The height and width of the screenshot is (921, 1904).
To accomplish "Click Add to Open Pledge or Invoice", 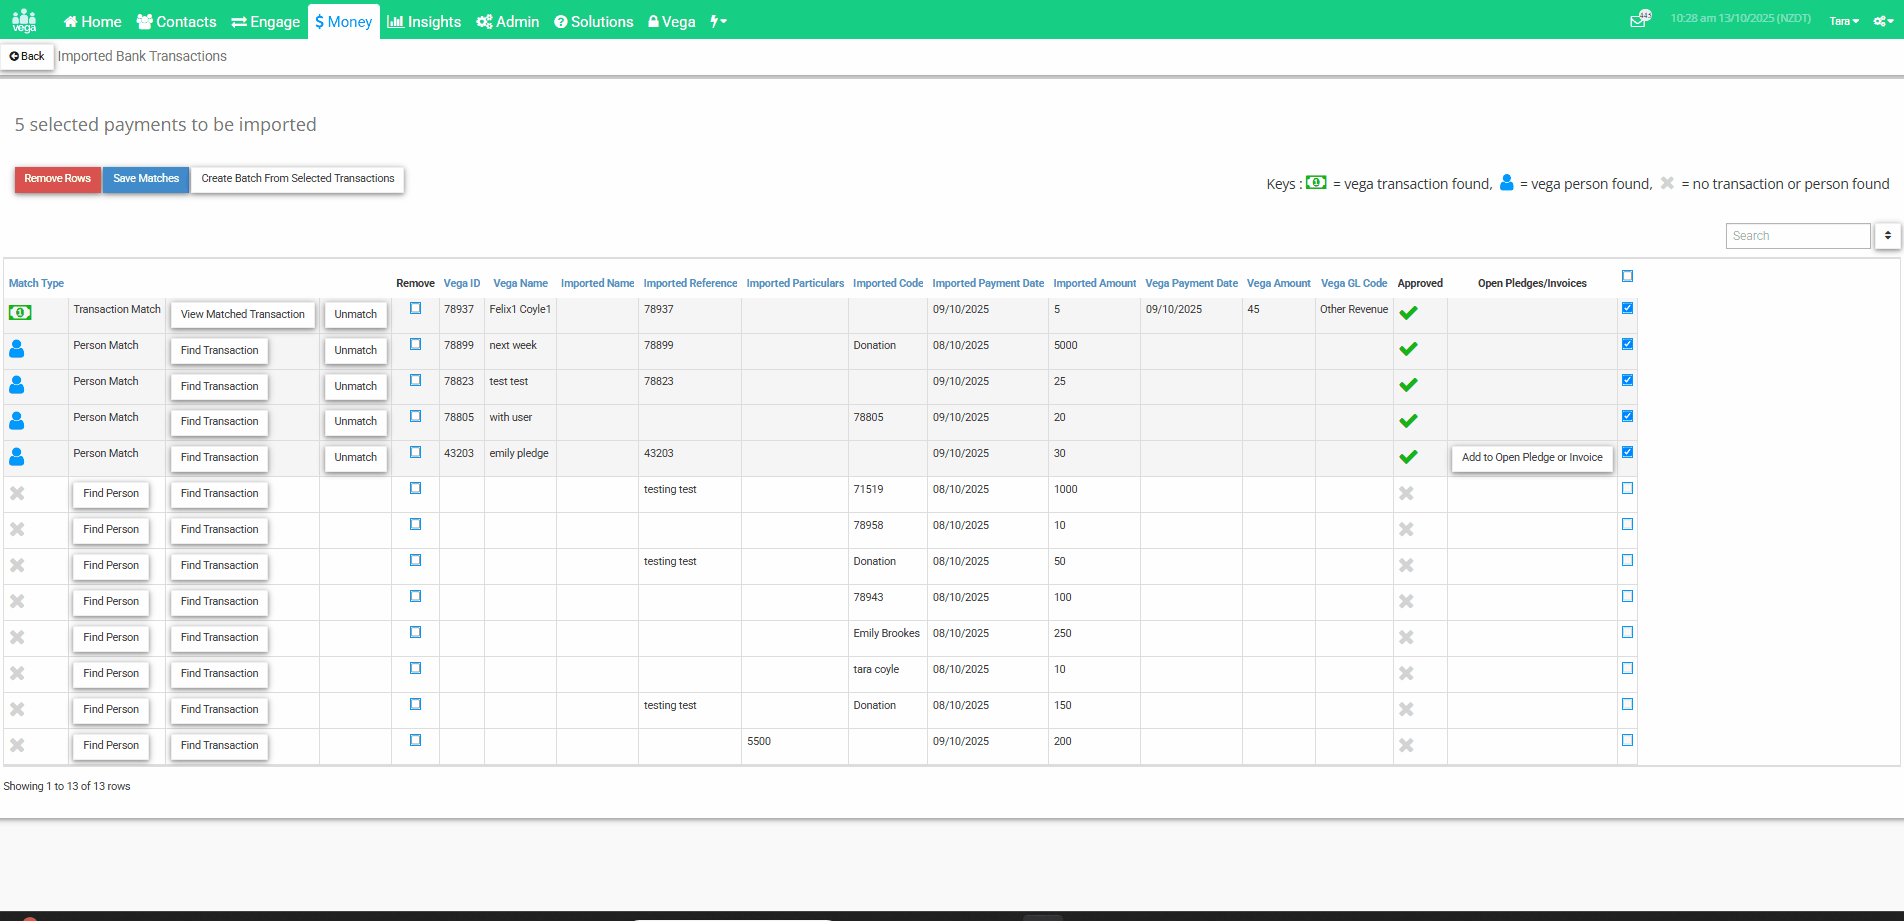I will [x=1532, y=458].
